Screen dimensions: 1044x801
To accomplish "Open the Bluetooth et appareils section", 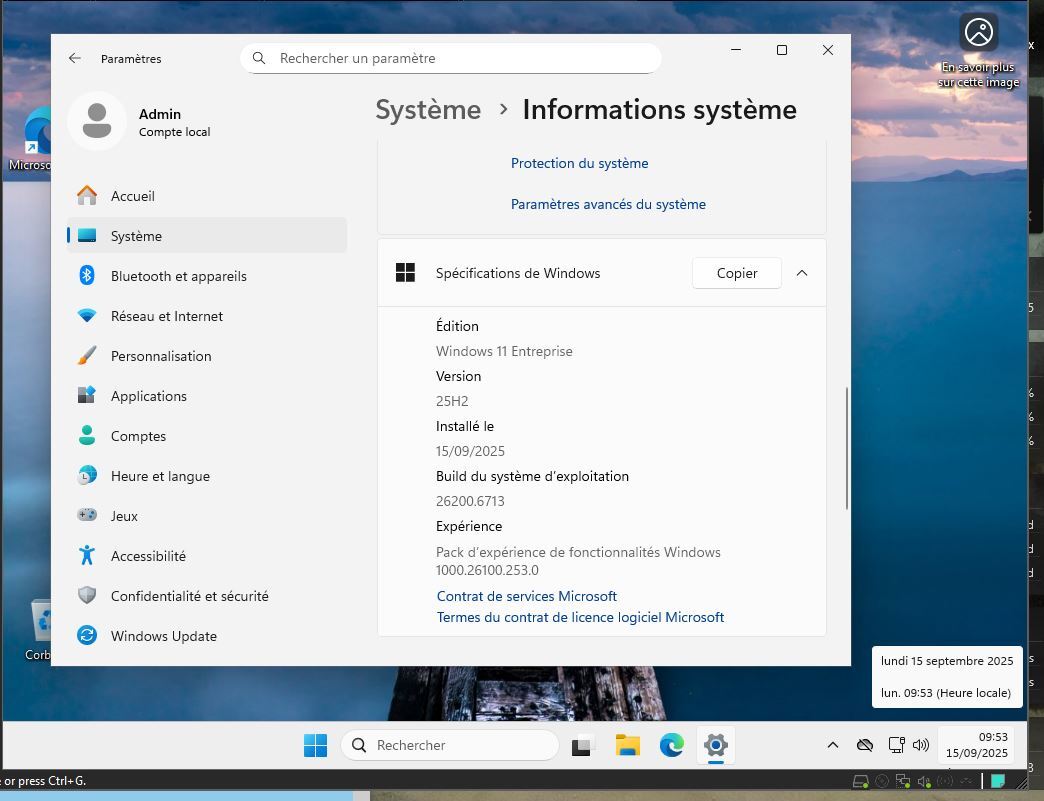I will [178, 276].
